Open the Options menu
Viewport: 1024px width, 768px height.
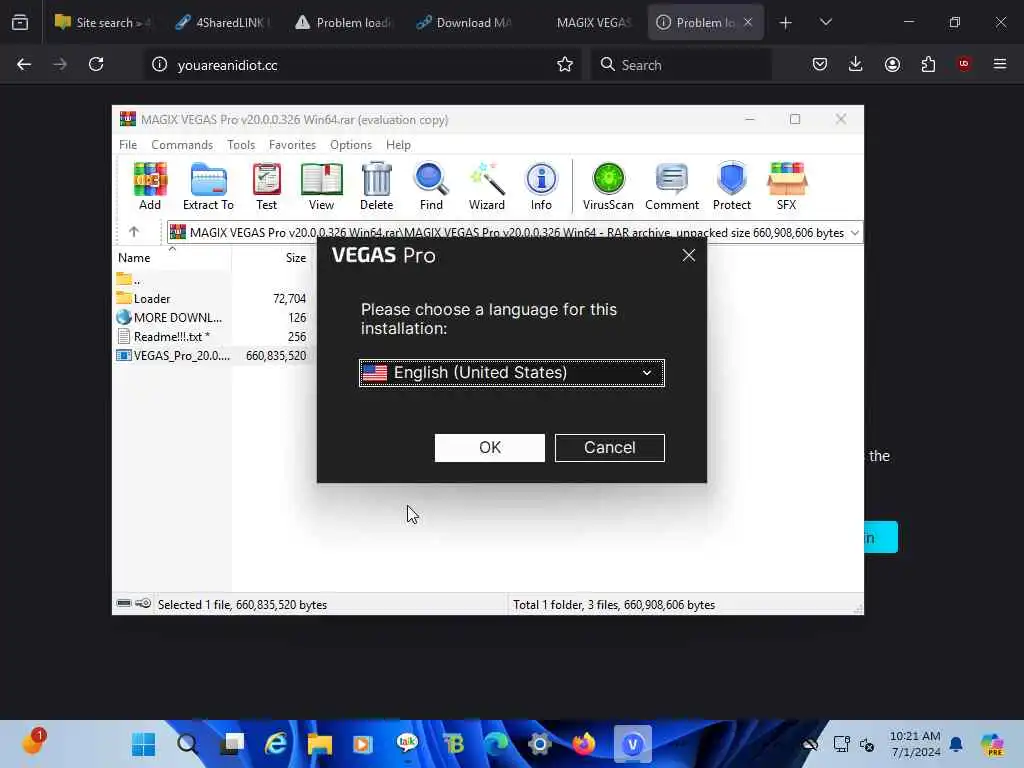pyautogui.click(x=351, y=145)
